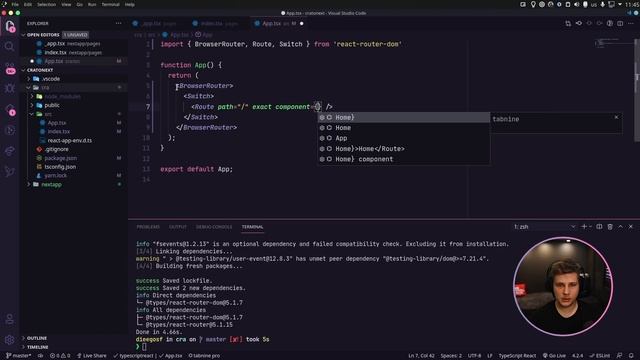Open yarn.lock in the file tree

click(x=56, y=176)
